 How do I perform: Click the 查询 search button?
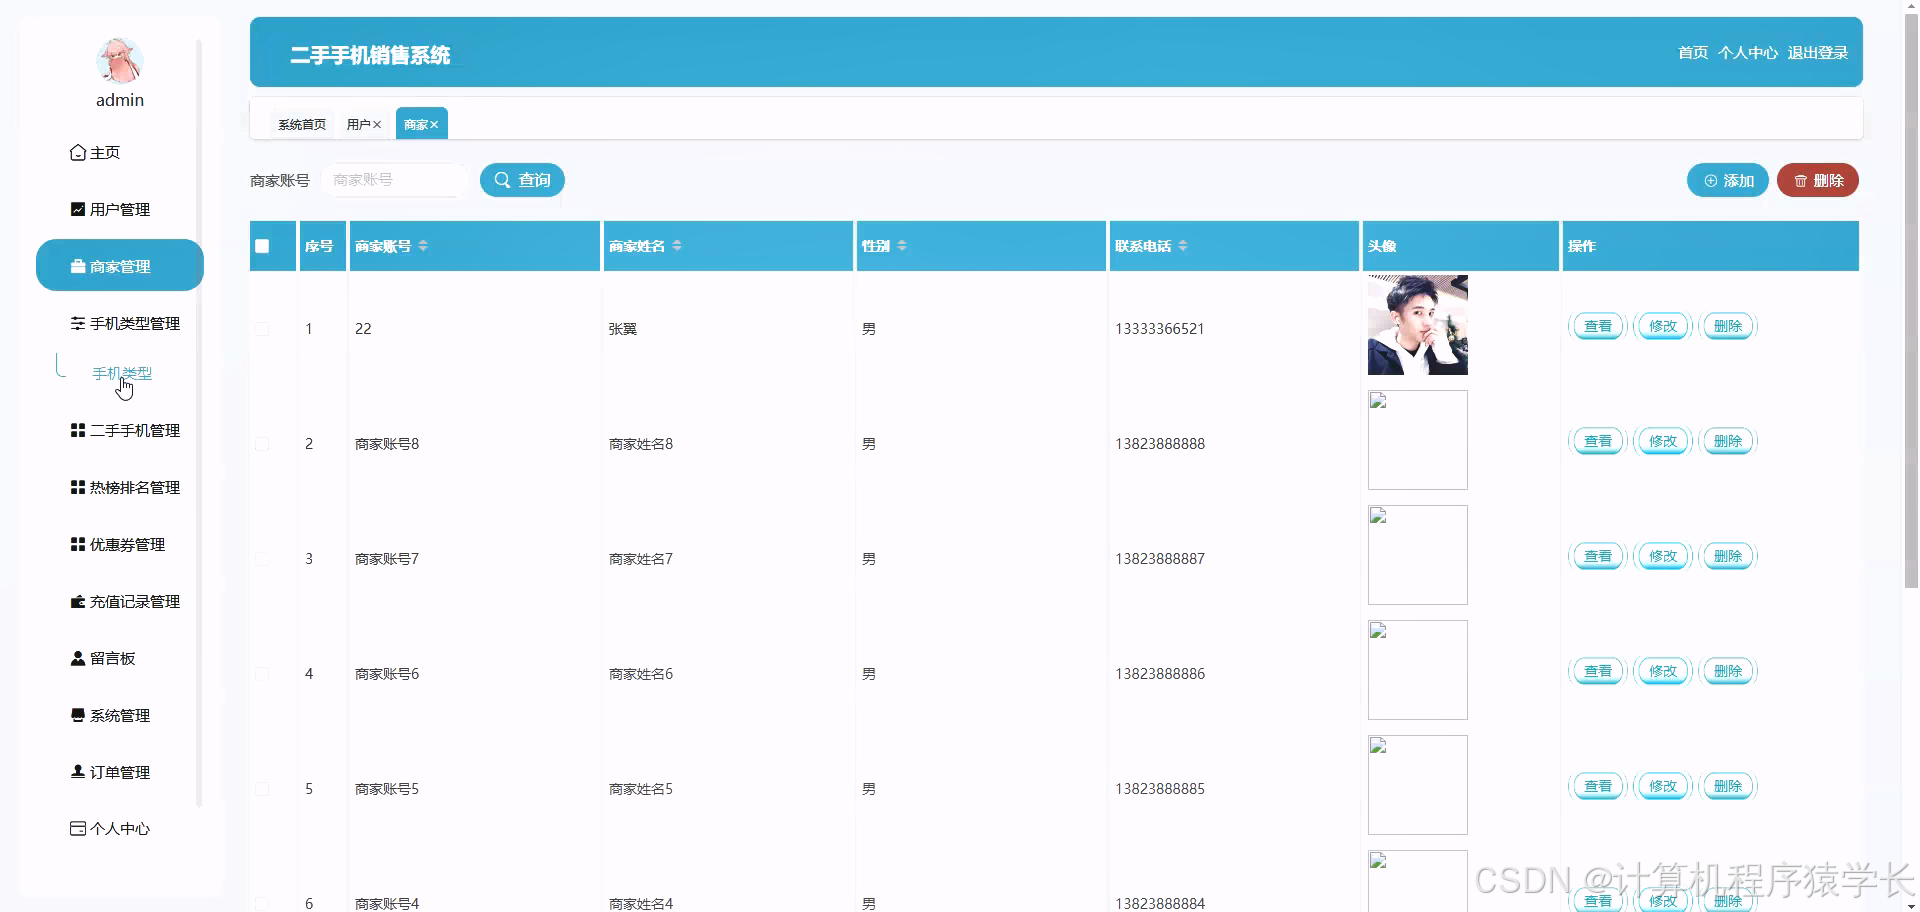[522, 180]
